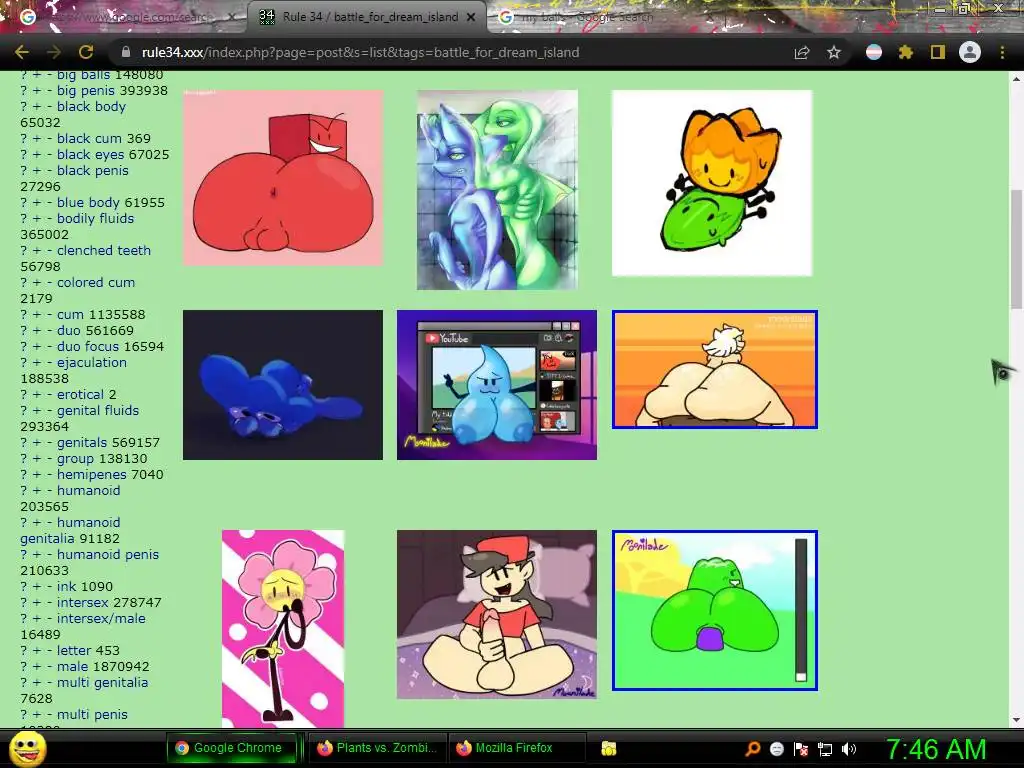Open the Chrome profile avatar
1024x768 pixels.
(x=970, y=52)
